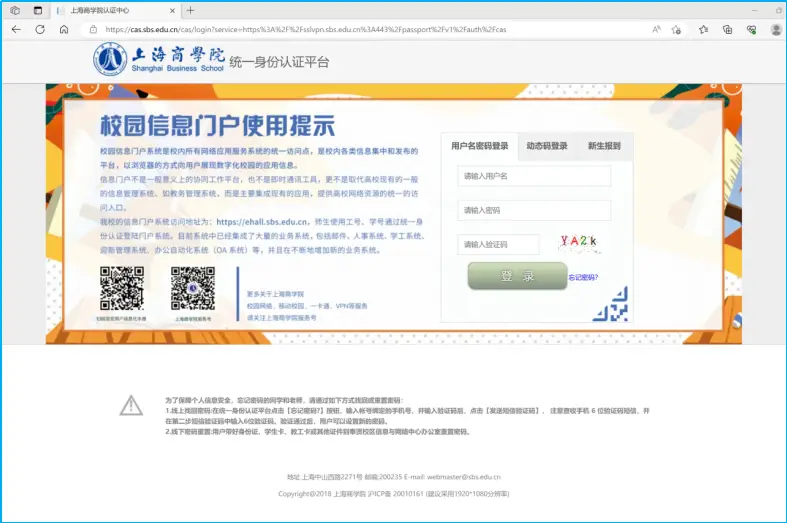The image size is (787, 523).
Task: Click the green 登录 login button
Action: (x=517, y=276)
